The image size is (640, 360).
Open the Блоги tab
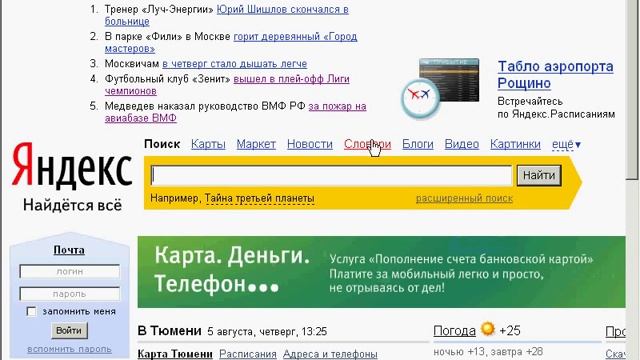[x=418, y=144]
